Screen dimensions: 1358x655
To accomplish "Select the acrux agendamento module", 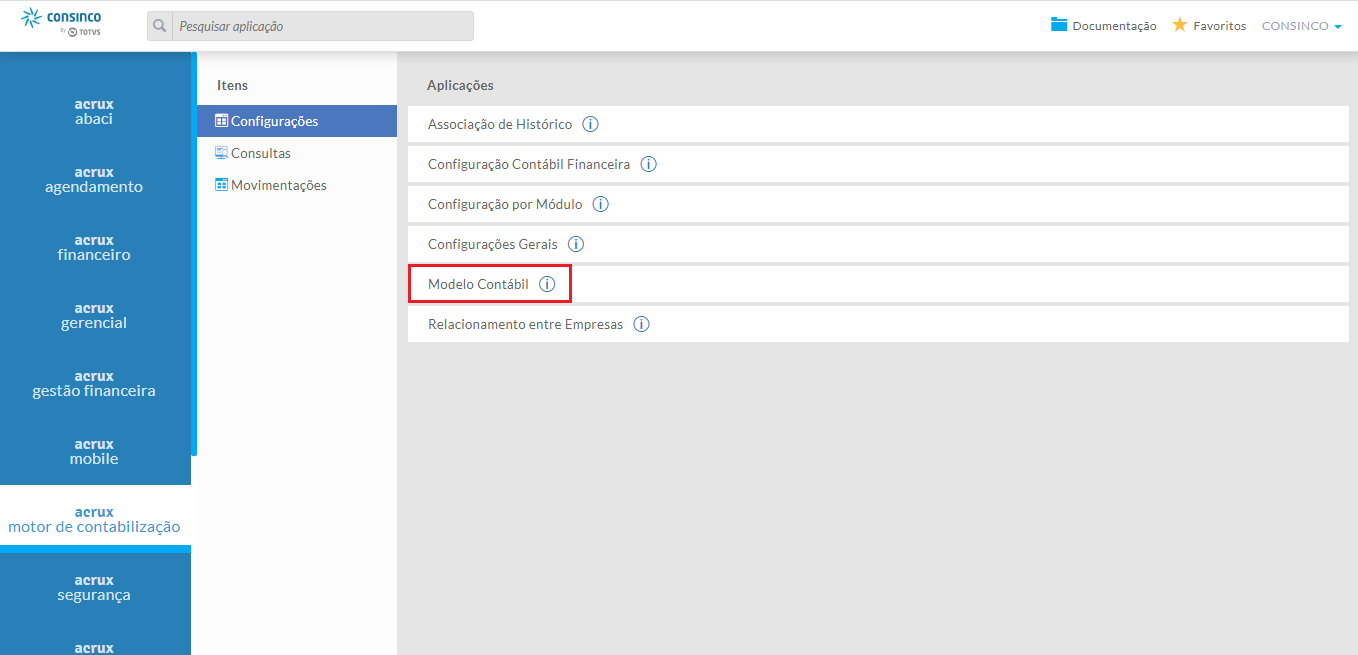I will tap(94, 179).
